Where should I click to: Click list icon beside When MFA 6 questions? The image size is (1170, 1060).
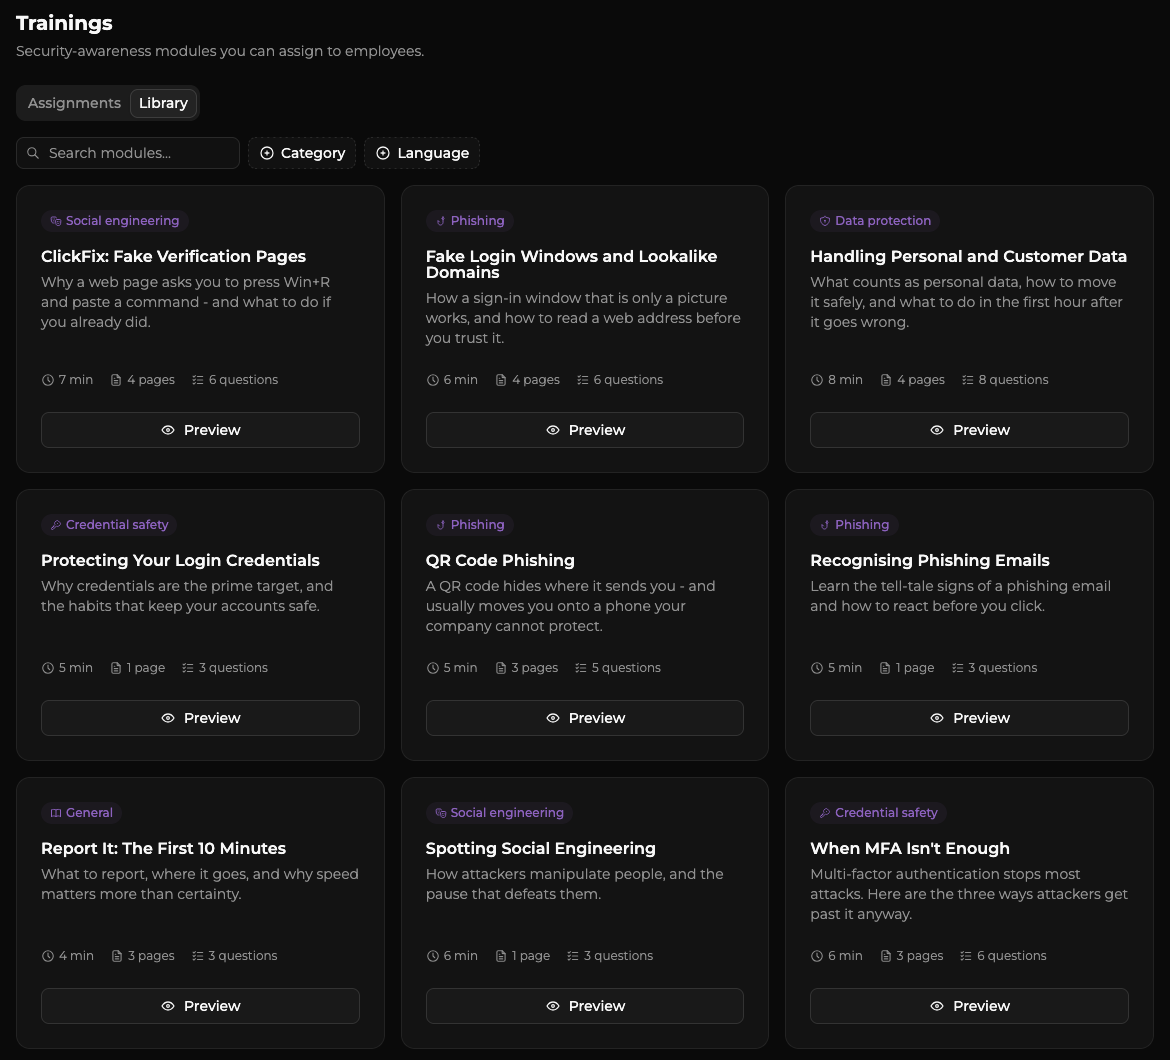point(966,956)
